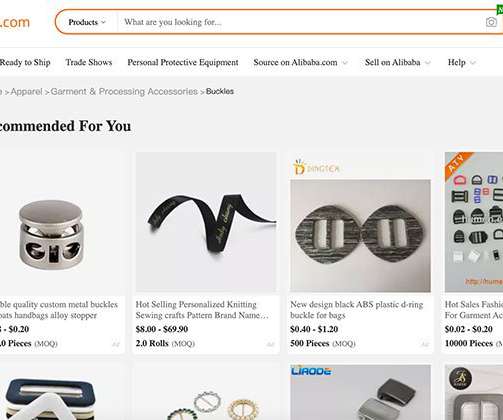
Task: Click the camera image search icon
Action: [491, 22]
